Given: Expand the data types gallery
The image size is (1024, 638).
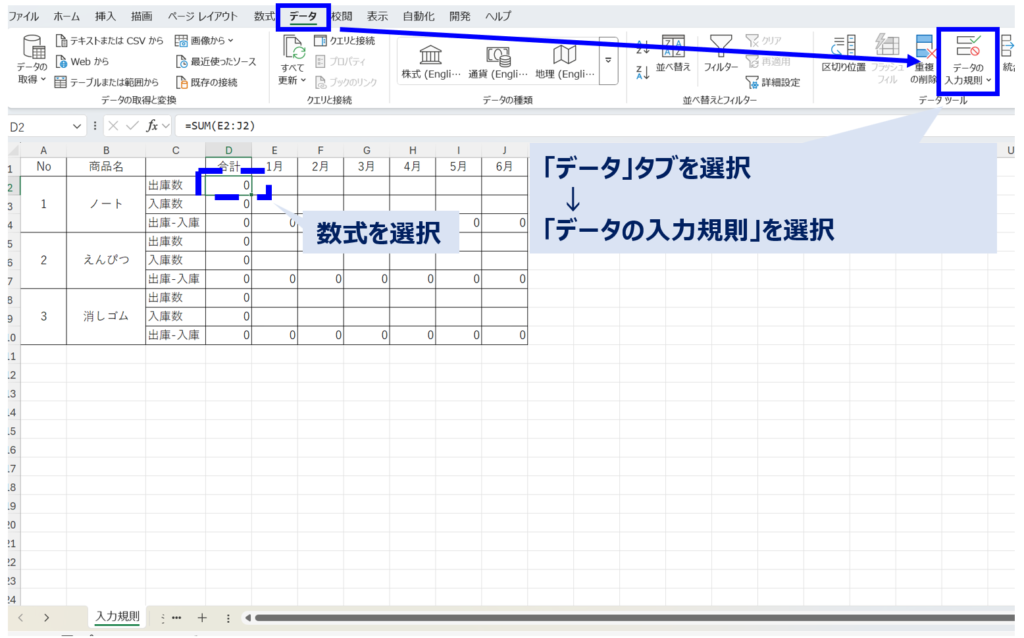Looking at the screenshot, I should click(x=608, y=60).
